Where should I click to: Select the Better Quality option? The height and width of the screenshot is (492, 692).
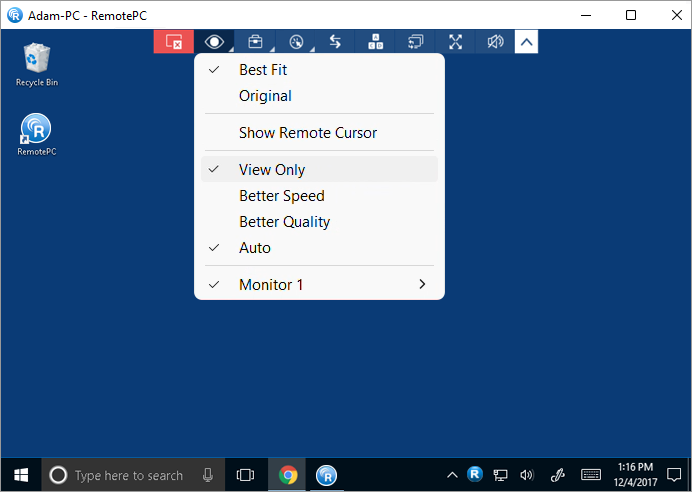(284, 222)
